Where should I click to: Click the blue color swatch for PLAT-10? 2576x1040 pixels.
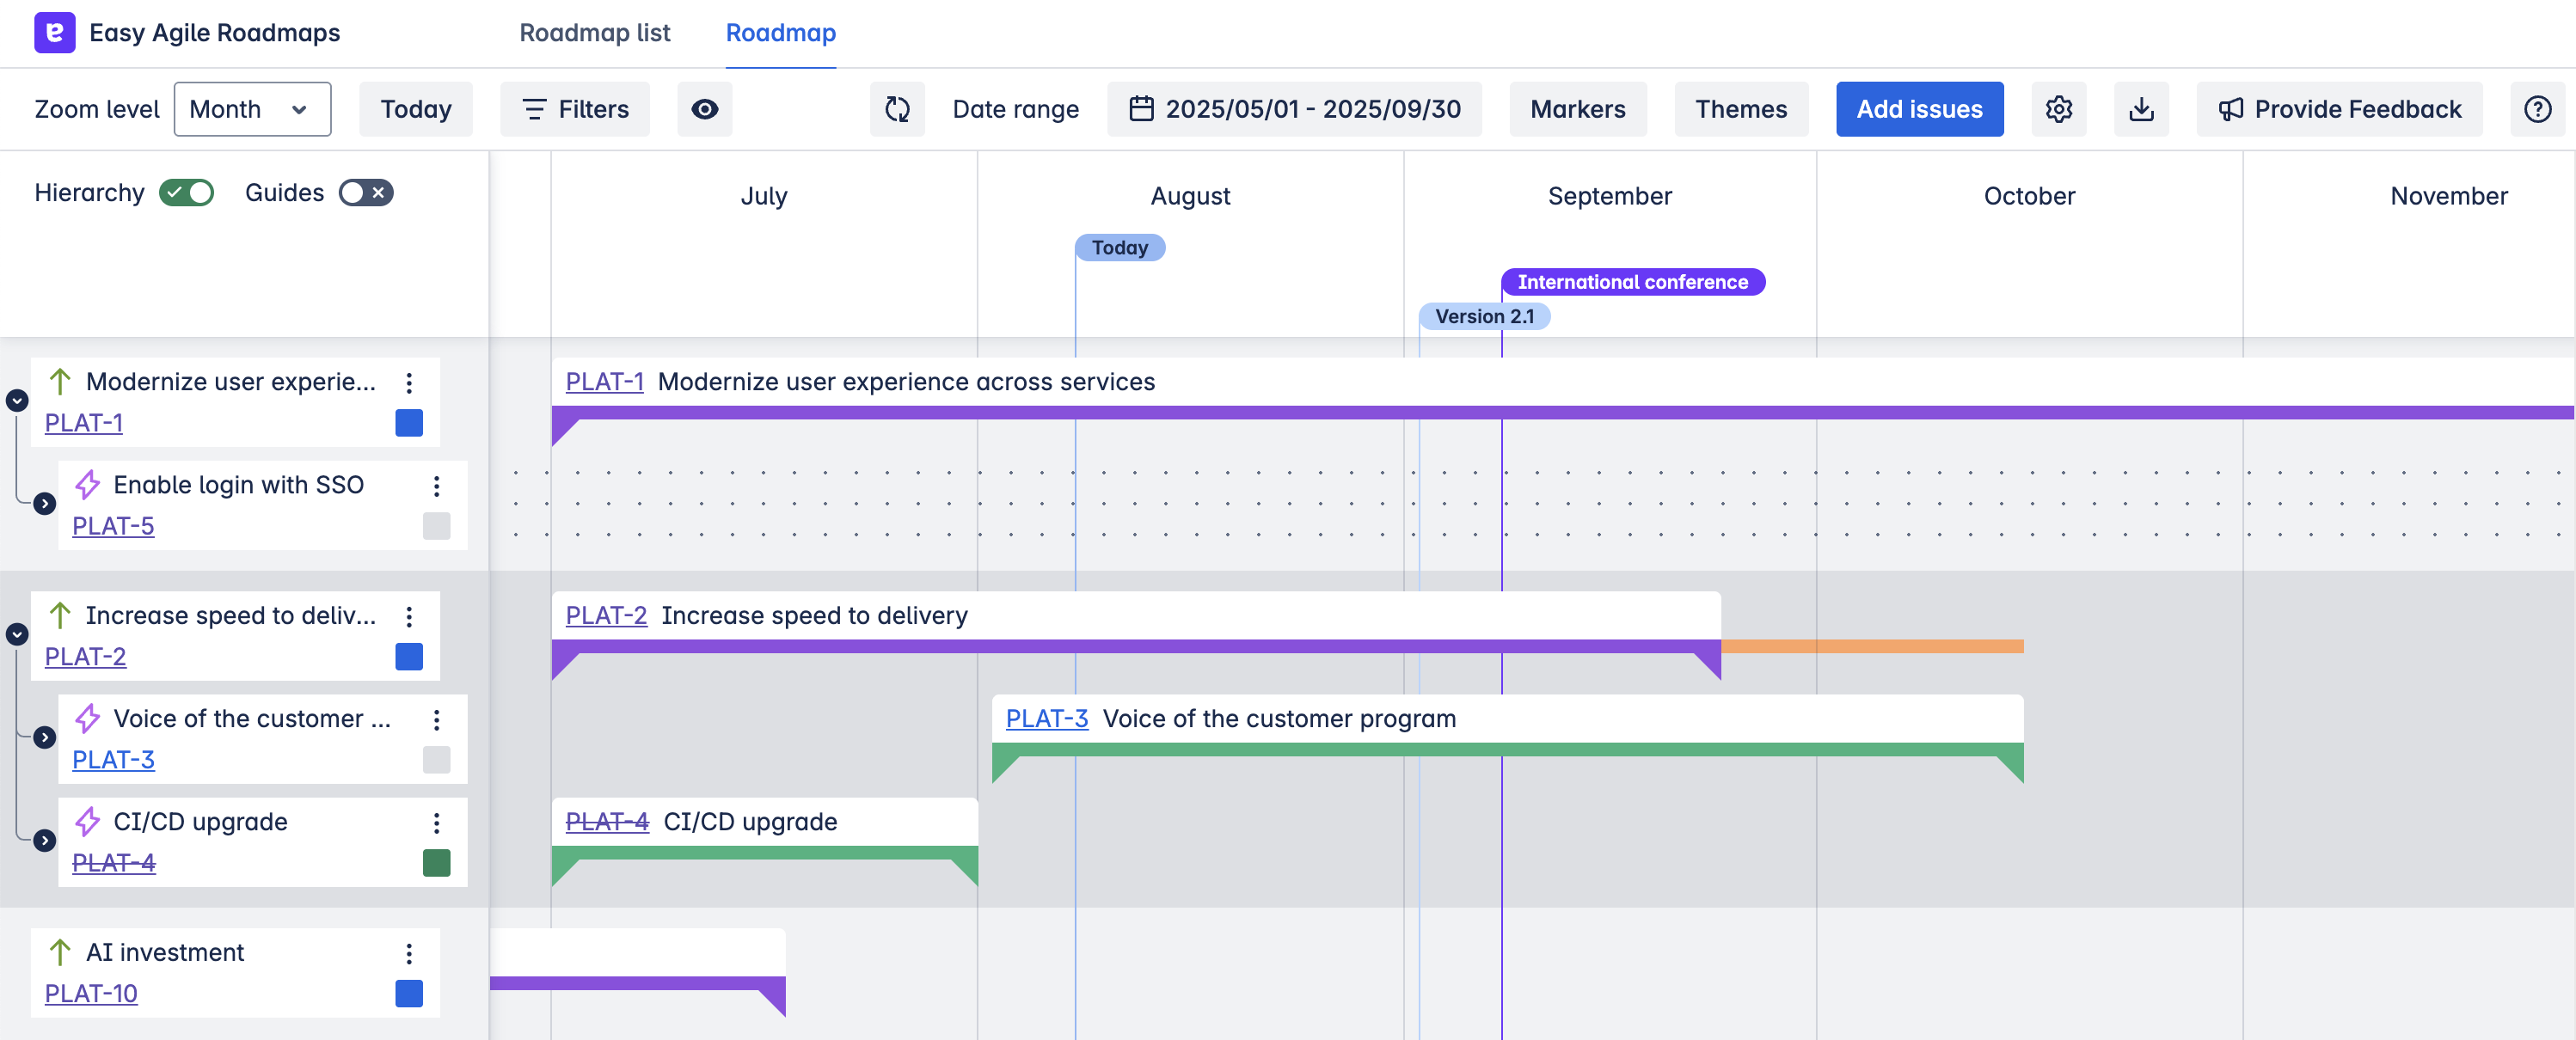[409, 994]
